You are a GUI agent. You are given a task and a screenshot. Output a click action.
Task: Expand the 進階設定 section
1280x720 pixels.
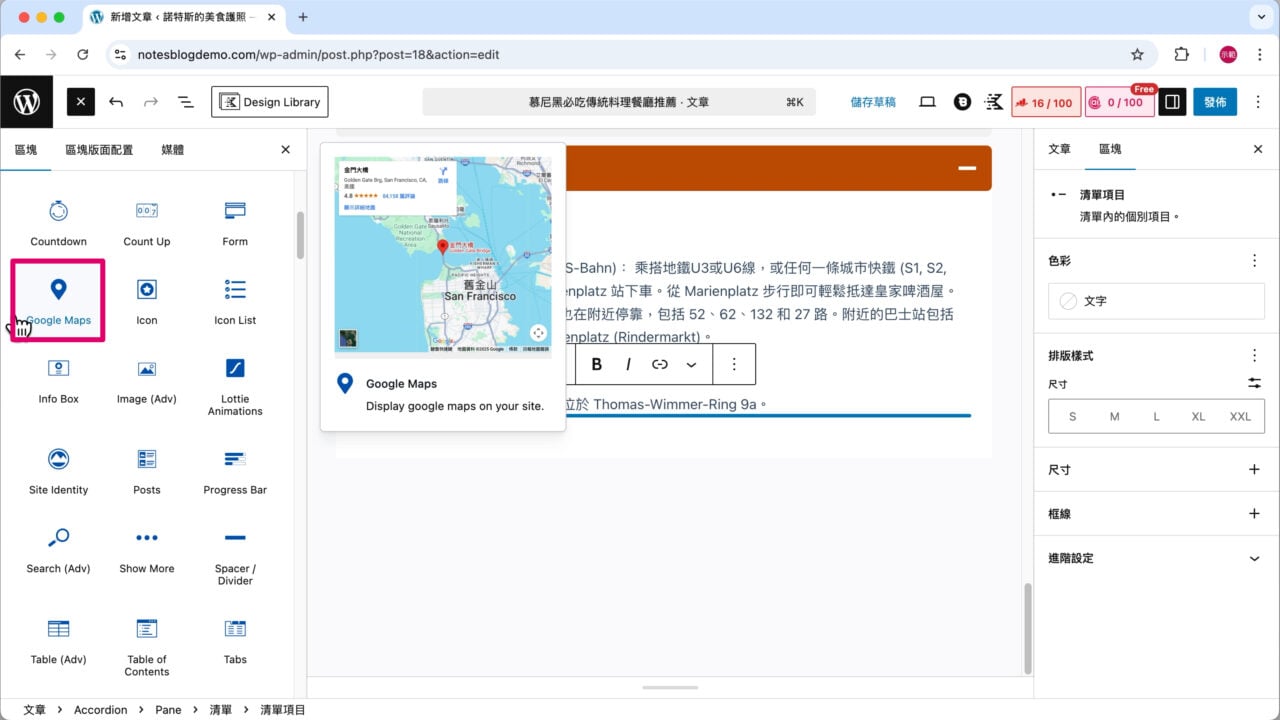(1155, 558)
